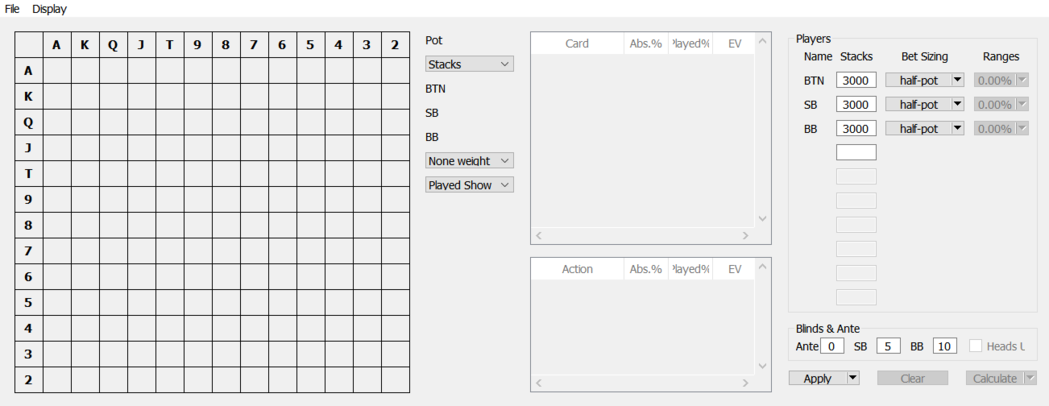Open the None weight dropdown
Viewport: 1049px width, 406px height.
[469, 160]
